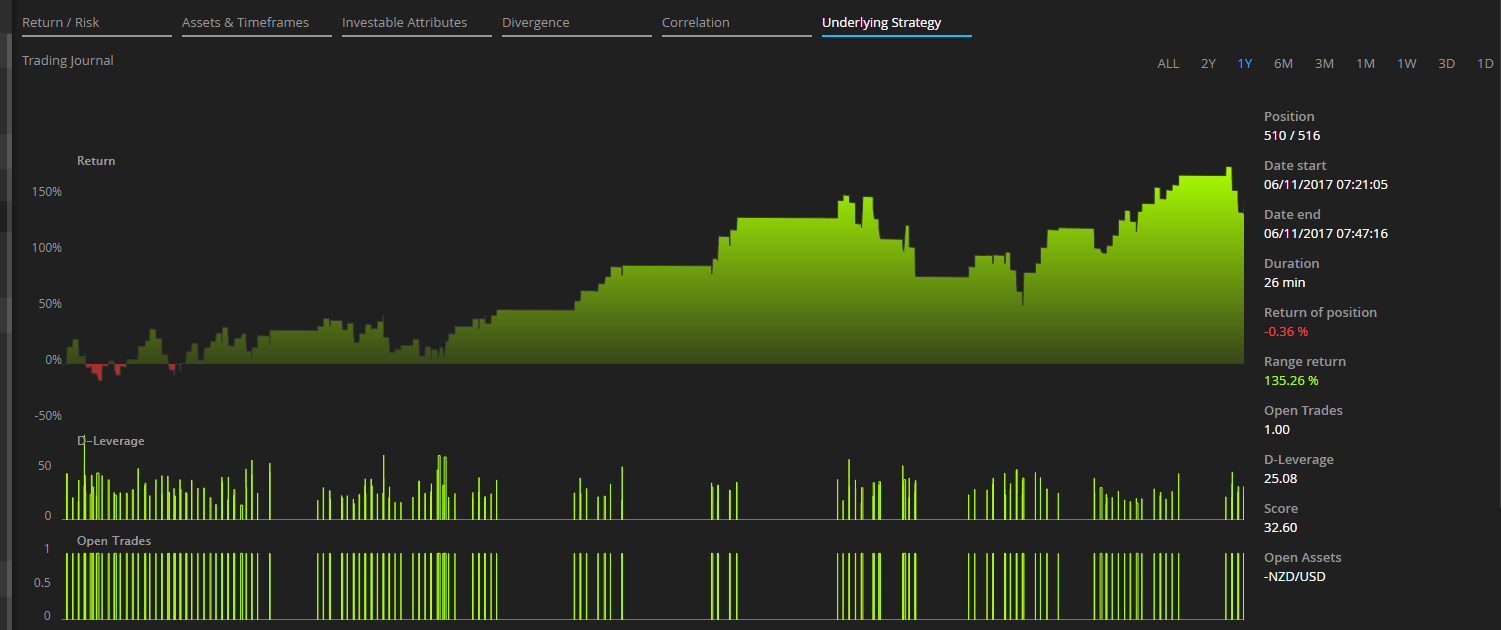The image size is (1501, 630).
Task: Open the Investable Attributes tab
Action: coord(404,23)
